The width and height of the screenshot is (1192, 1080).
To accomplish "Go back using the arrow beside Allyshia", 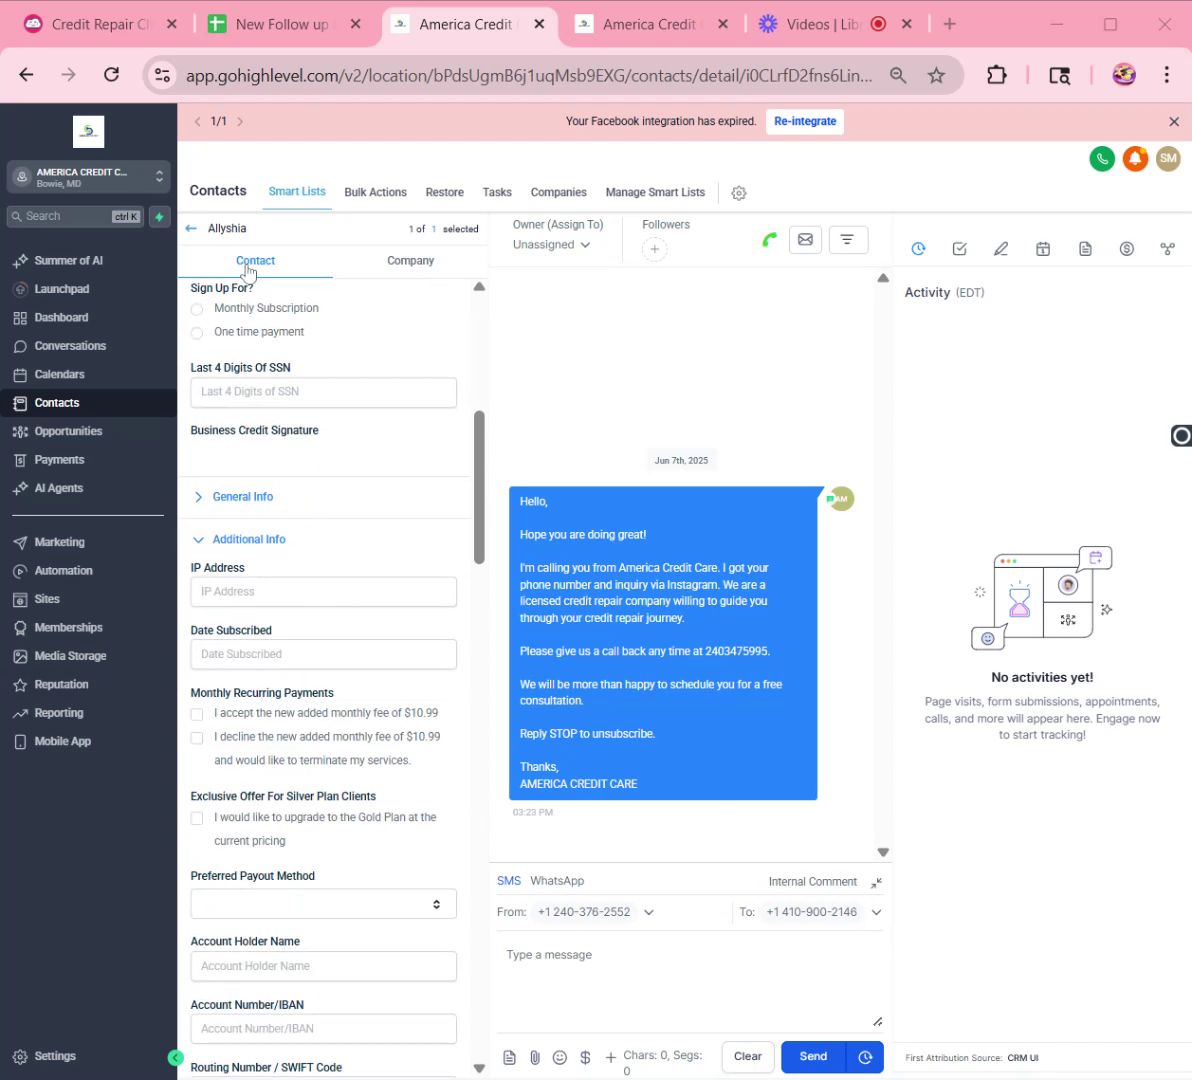I will pyautogui.click(x=192, y=228).
